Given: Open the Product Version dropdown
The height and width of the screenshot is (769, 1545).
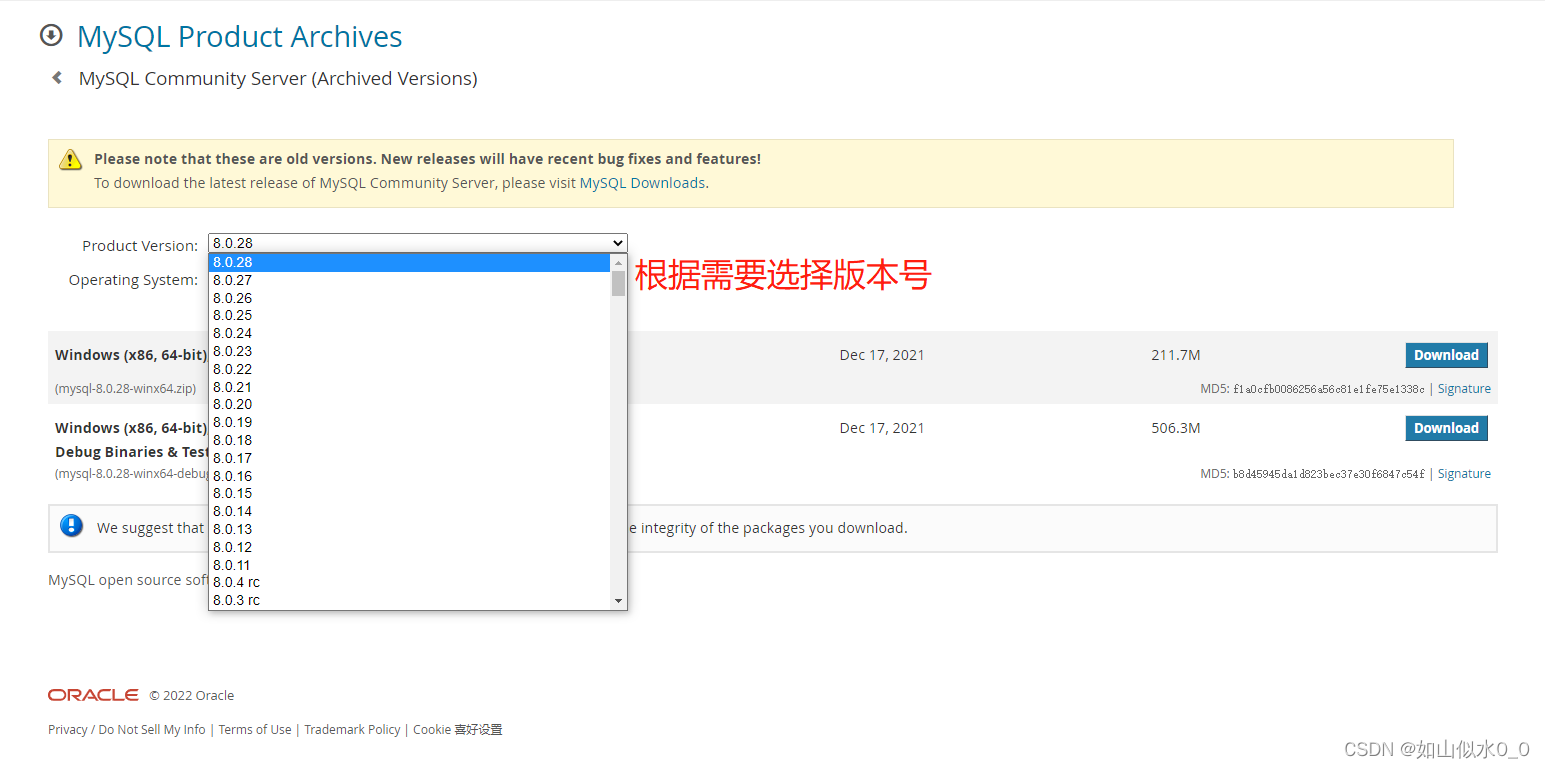Looking at the screenshot, I should (x=417, y=243).
